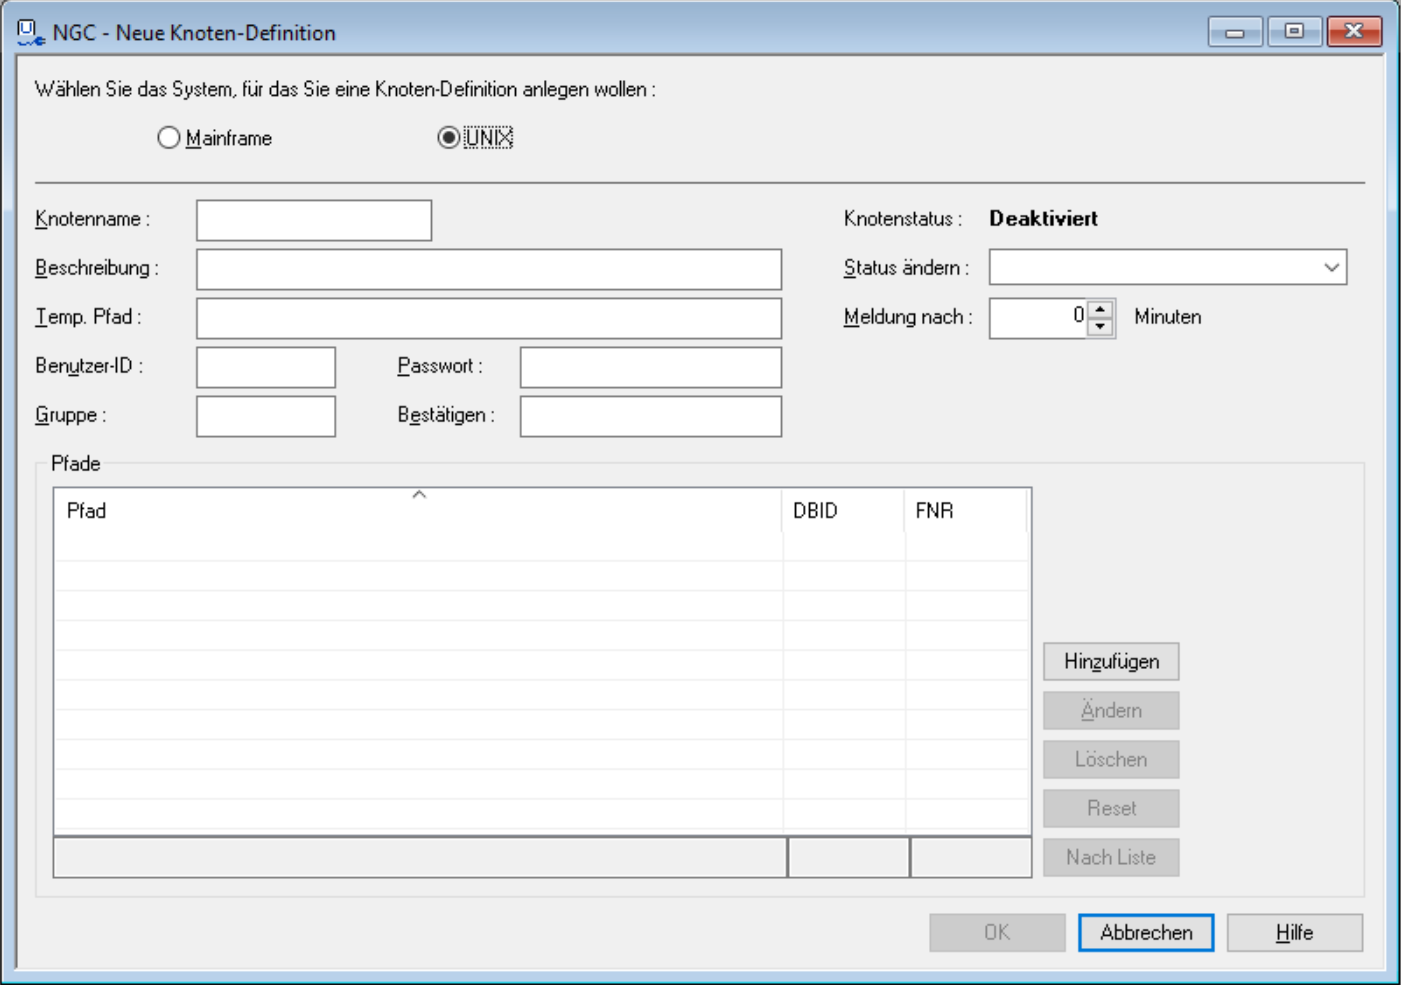Select the UNIX system option
This screenshot has width=1401, height=985.
(x=449, y=138)
